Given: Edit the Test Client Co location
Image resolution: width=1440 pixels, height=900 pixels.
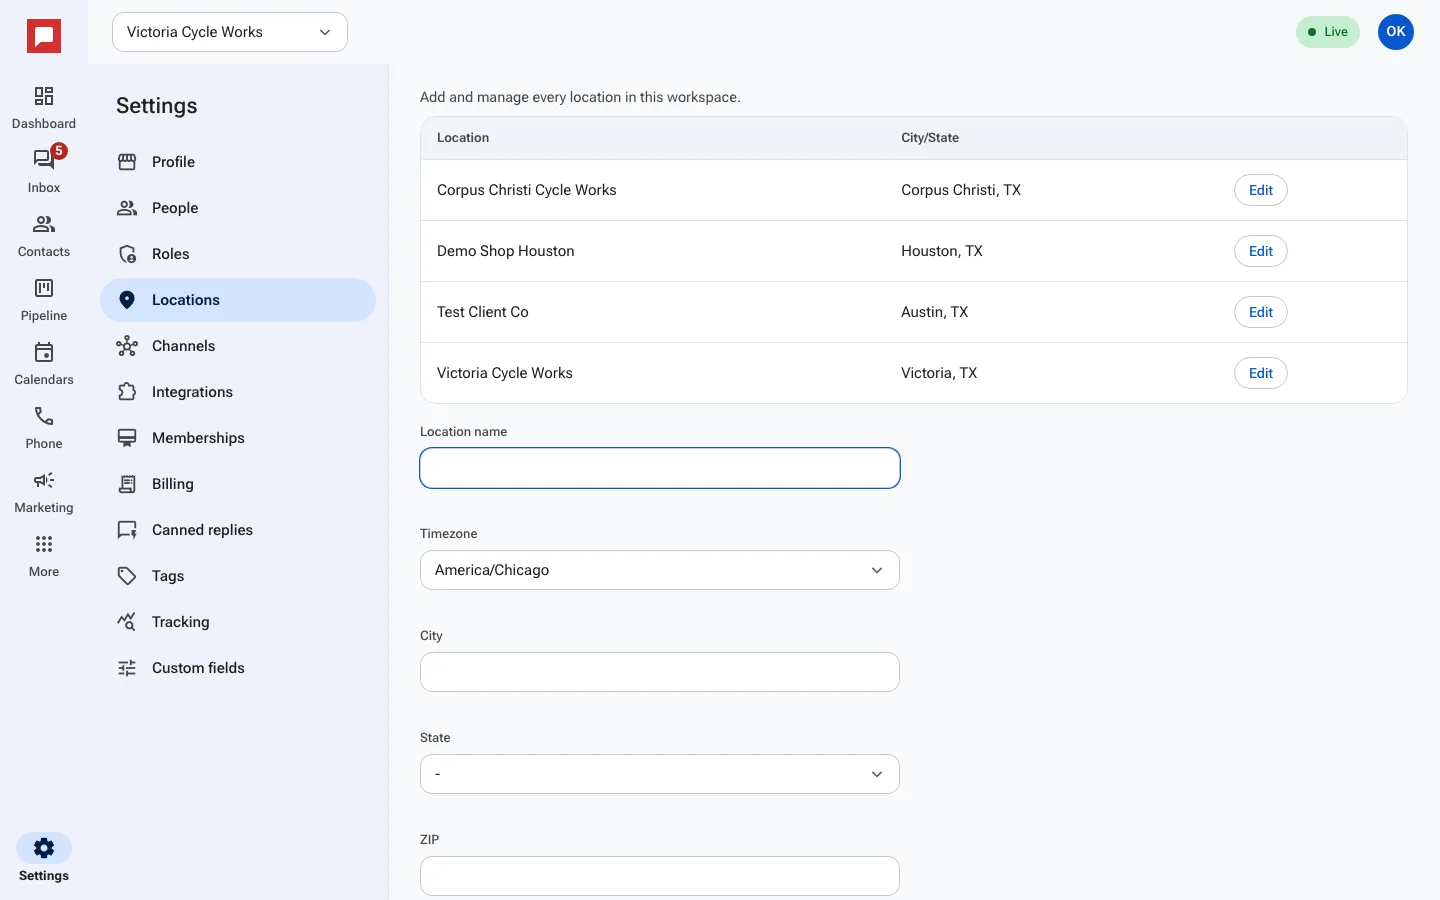Looking at the screenshot, I should click(1261, 312).
